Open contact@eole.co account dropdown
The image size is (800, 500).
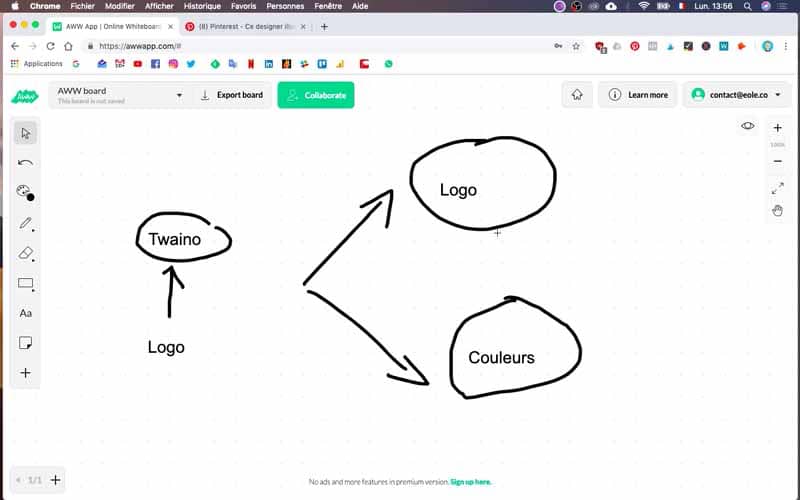pos(736,95)
